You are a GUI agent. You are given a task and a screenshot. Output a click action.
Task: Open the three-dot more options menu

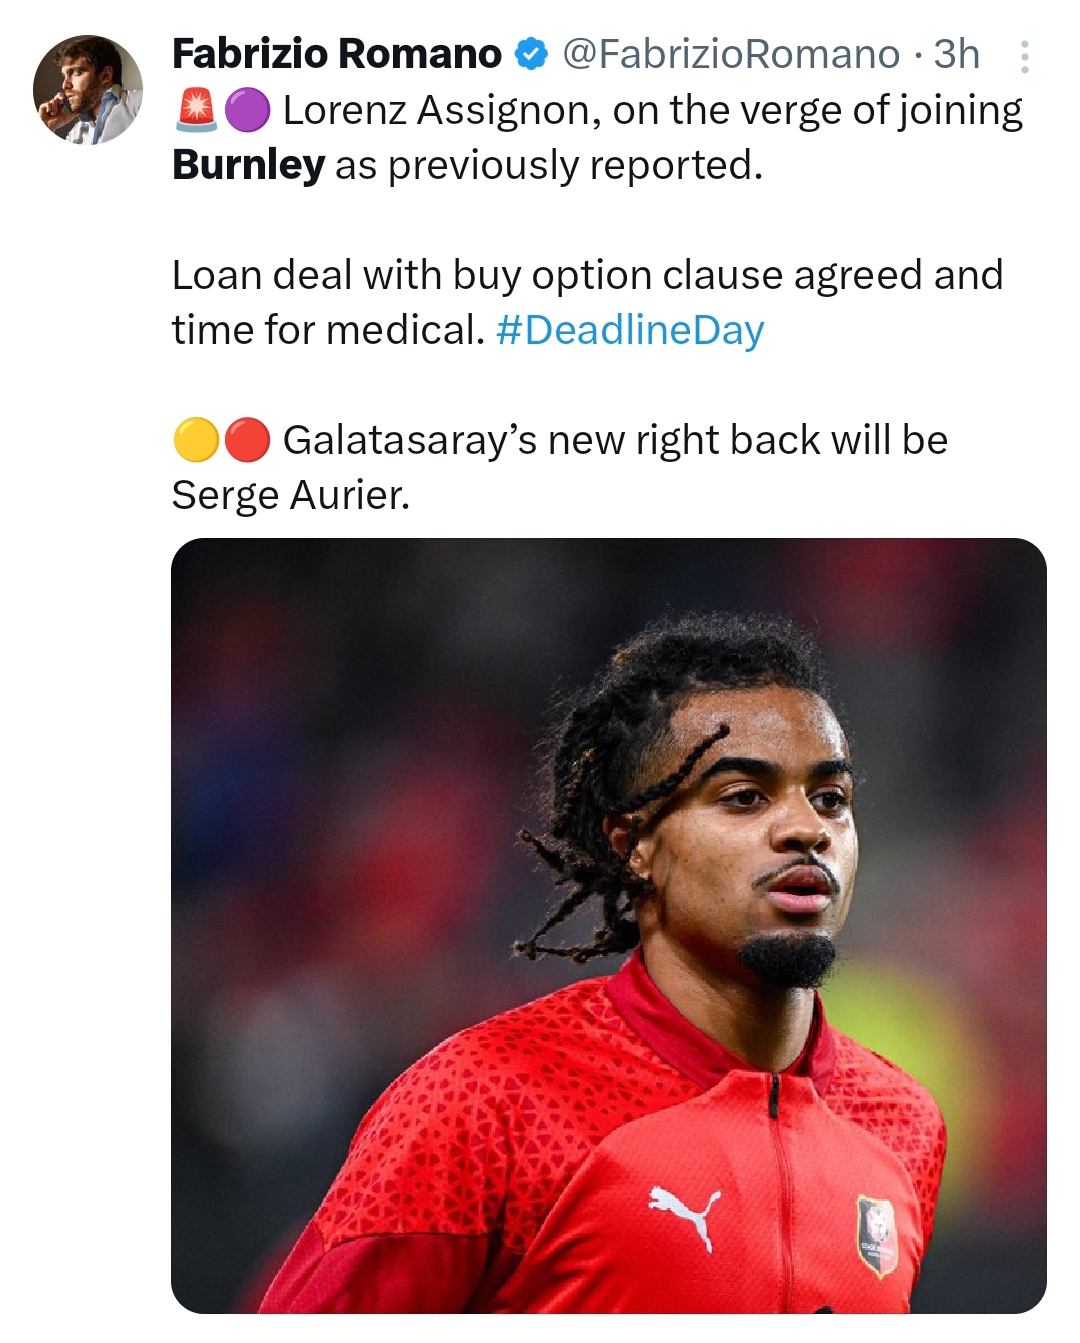(1024, 57)
